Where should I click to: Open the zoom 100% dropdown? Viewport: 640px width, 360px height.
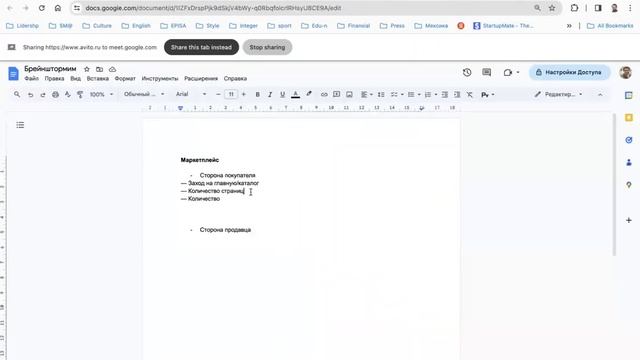coord(101,95)
